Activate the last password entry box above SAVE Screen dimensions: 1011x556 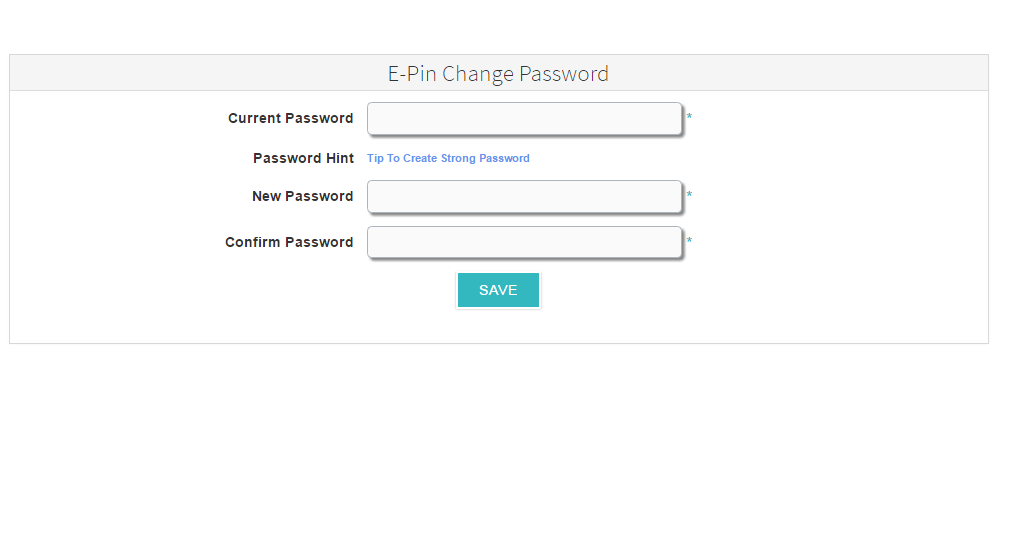pyautogui.click(x=524, y=242)
